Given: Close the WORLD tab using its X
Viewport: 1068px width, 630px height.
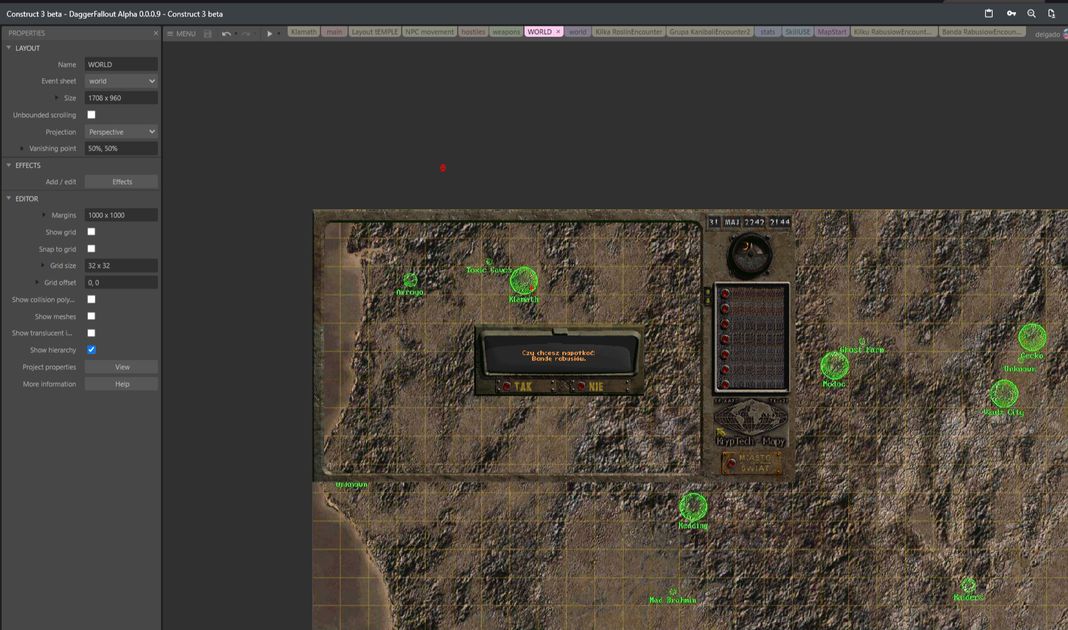Looking at the screenshot, I should tap(558, 32).
